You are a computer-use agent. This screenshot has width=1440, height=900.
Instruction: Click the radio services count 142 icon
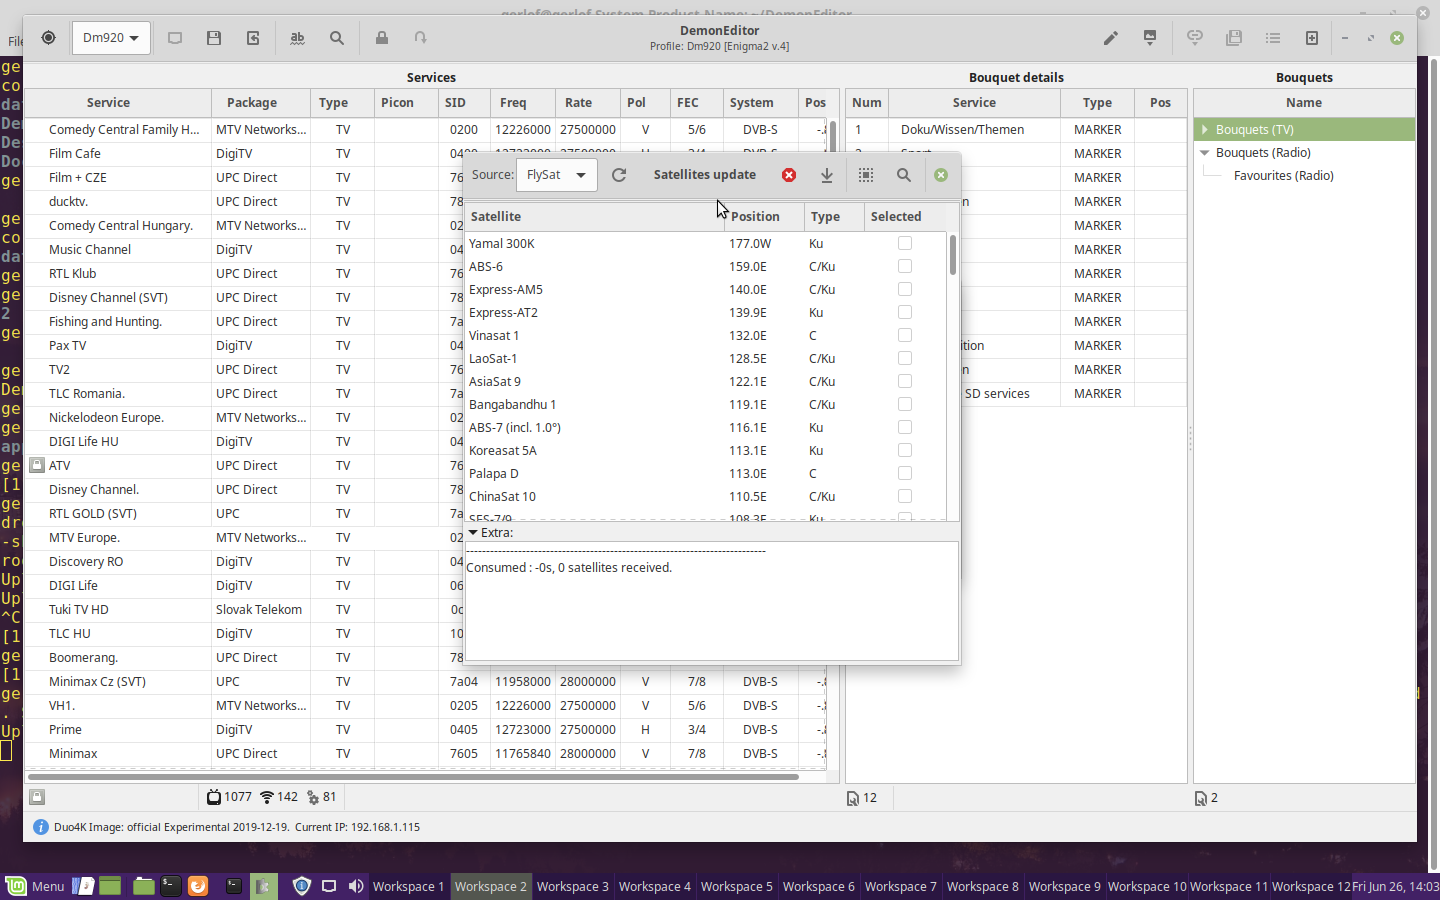pyautogui.click(x=267, y=797)
